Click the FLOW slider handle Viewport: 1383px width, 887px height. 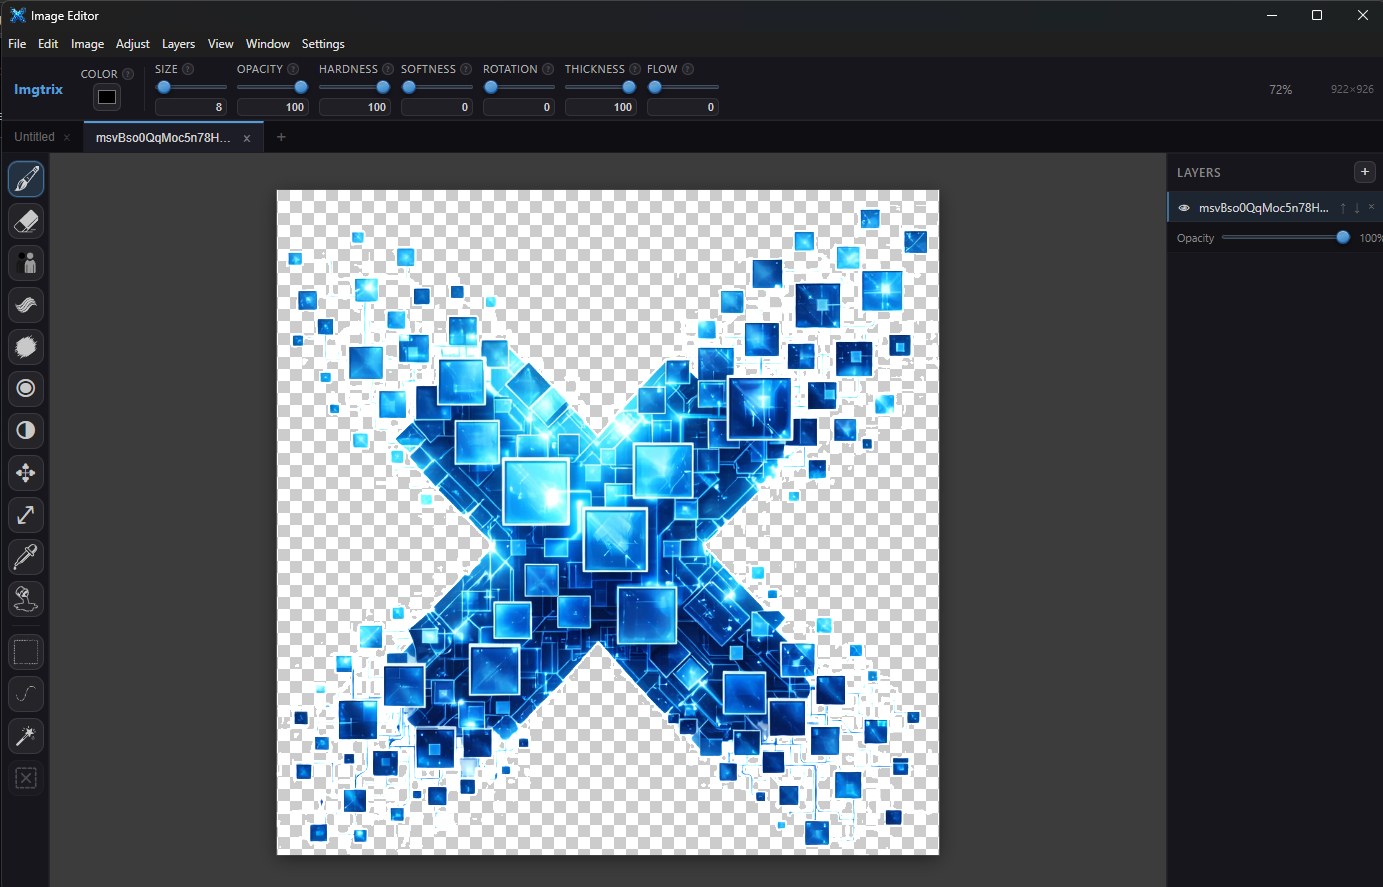[x=655, y=87]
